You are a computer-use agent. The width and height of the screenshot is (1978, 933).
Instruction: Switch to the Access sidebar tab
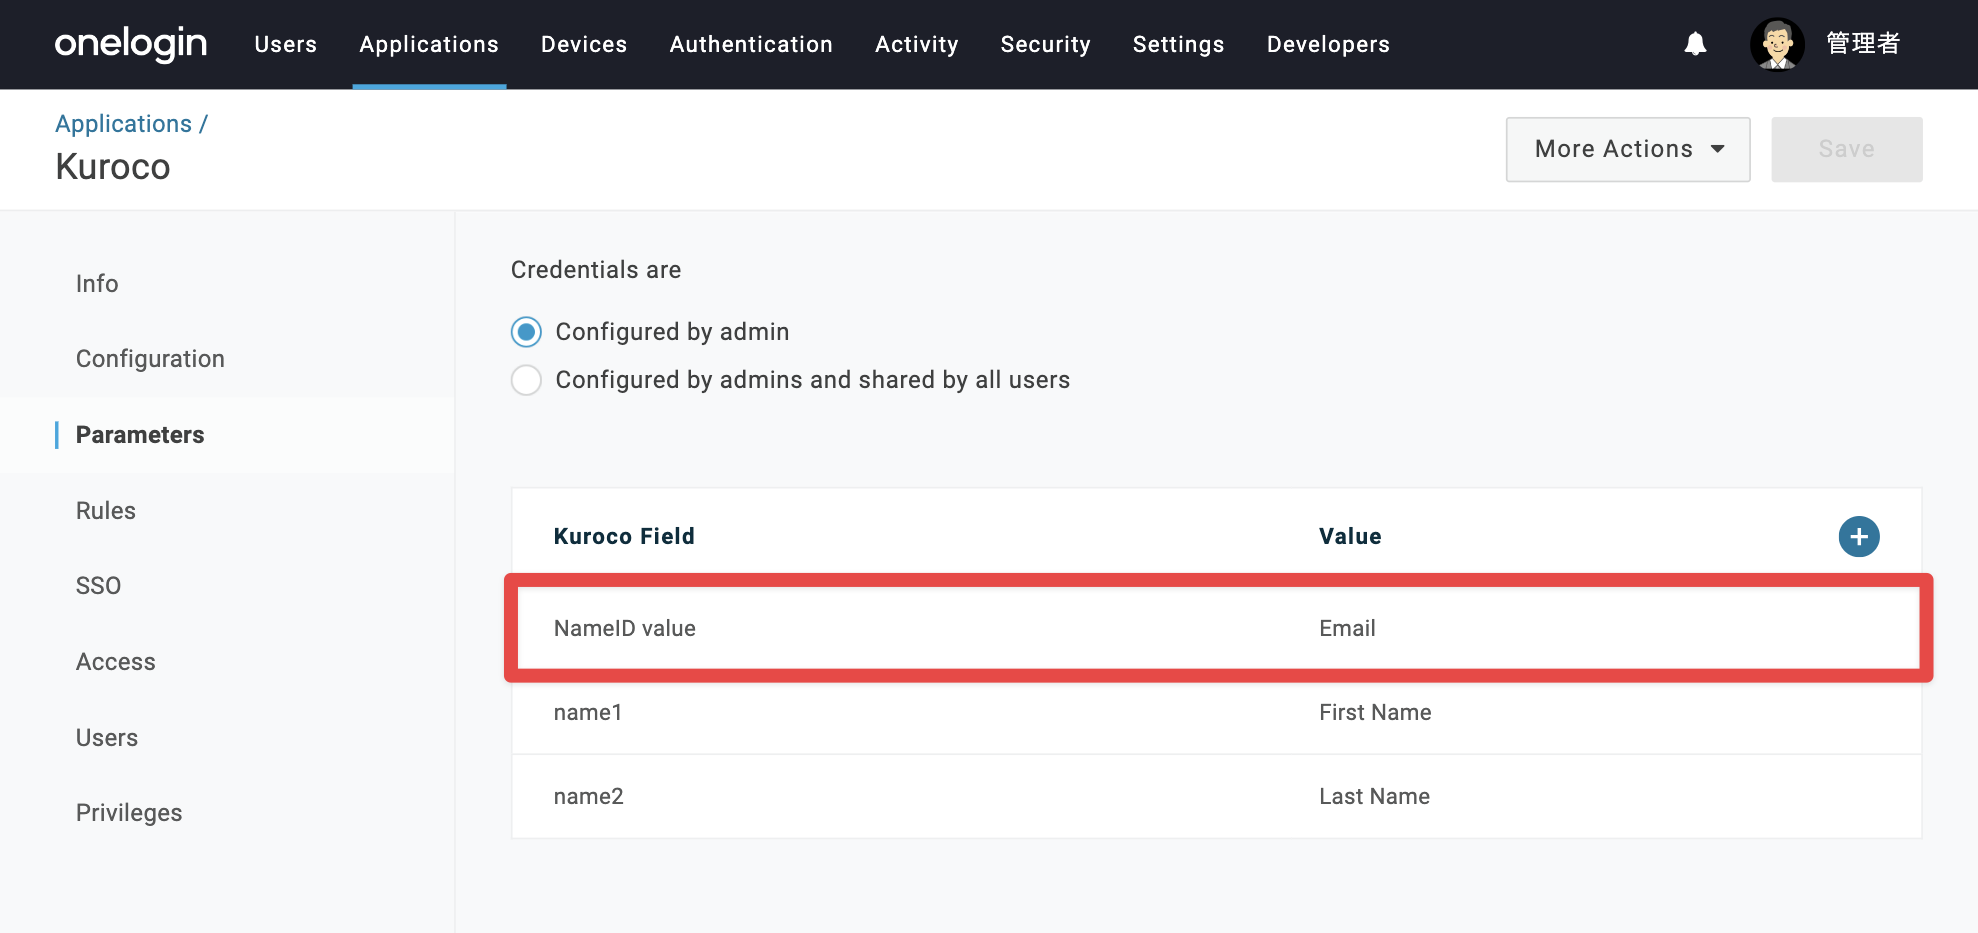pos(116,662)
